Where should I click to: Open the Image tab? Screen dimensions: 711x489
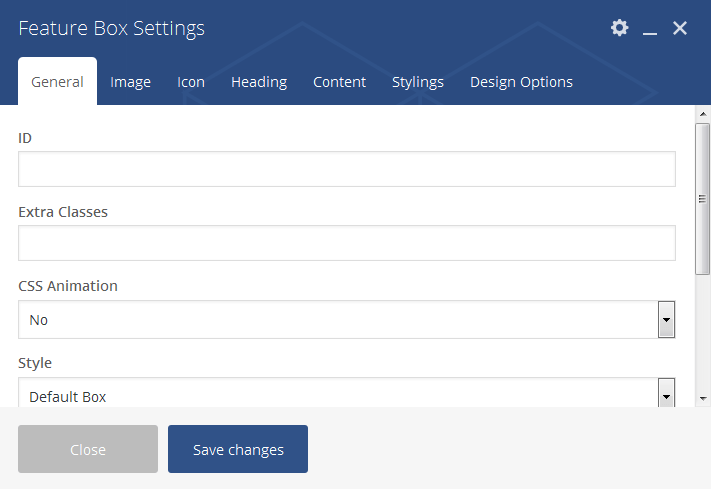(x=130, y=82)
